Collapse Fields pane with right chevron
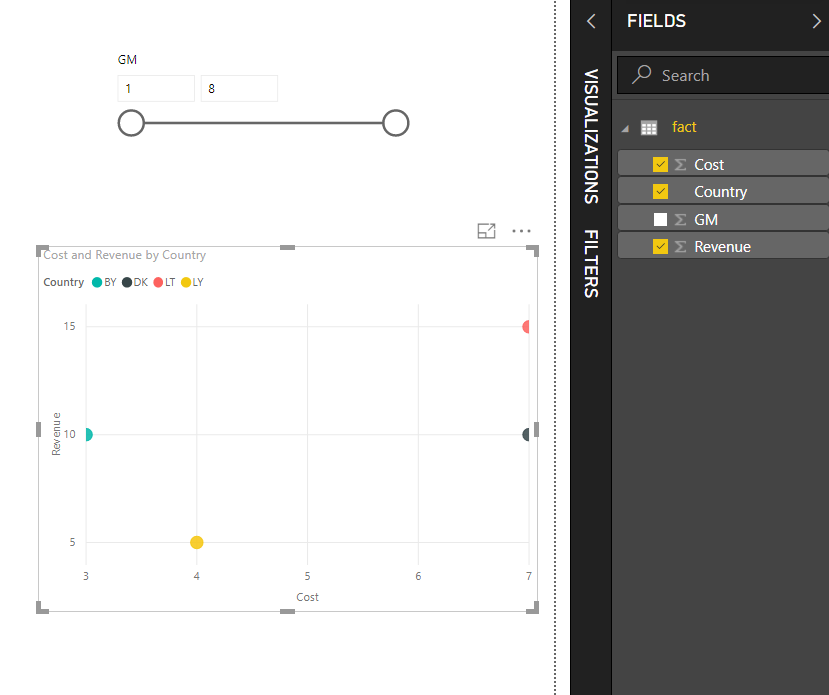 (816, 21)
